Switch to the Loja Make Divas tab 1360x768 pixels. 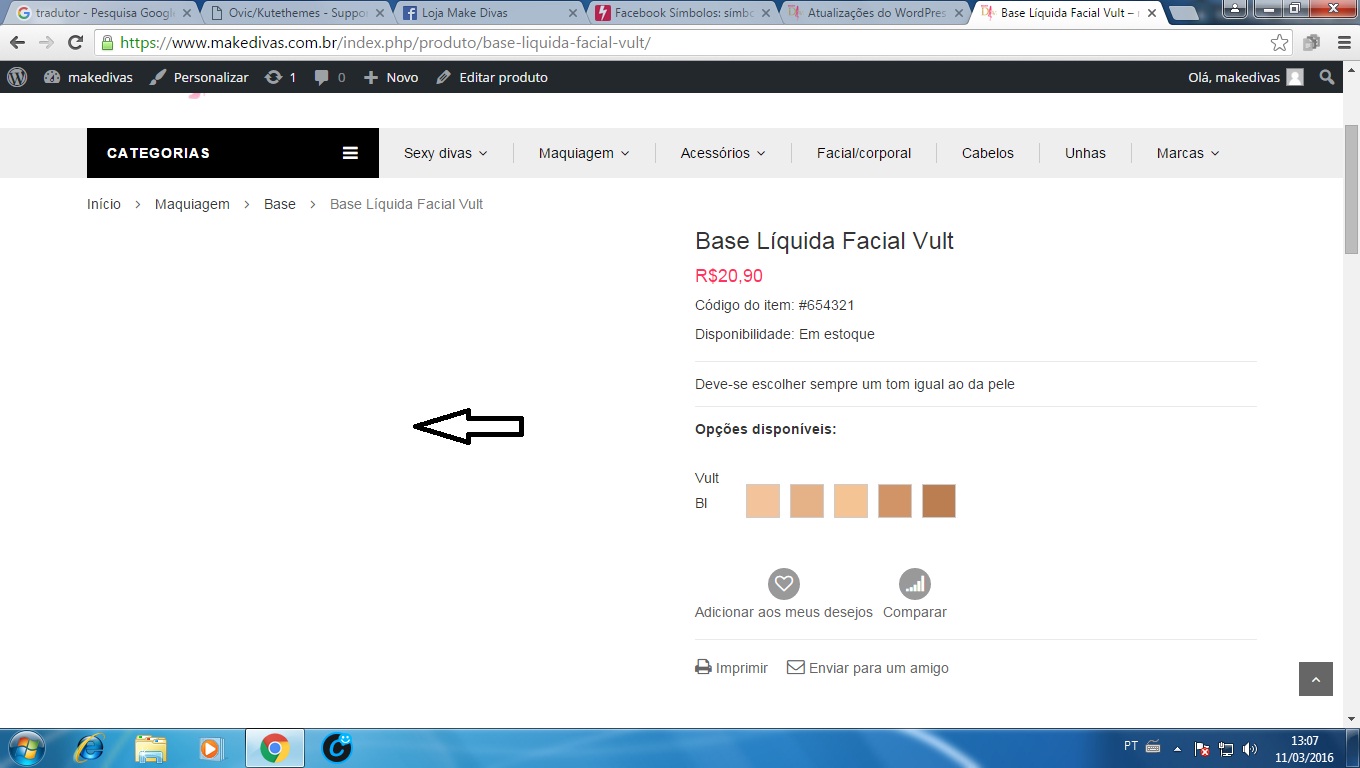click(490, 13)
